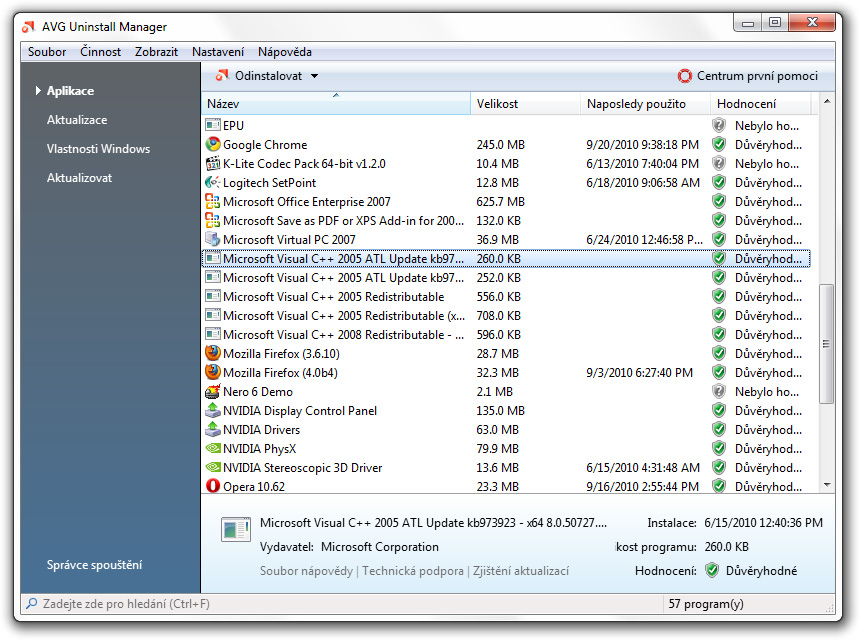Click the lifebuoy icon of Centrum první pomoci
The image size is (860, 641).
[x=684, y=76]
